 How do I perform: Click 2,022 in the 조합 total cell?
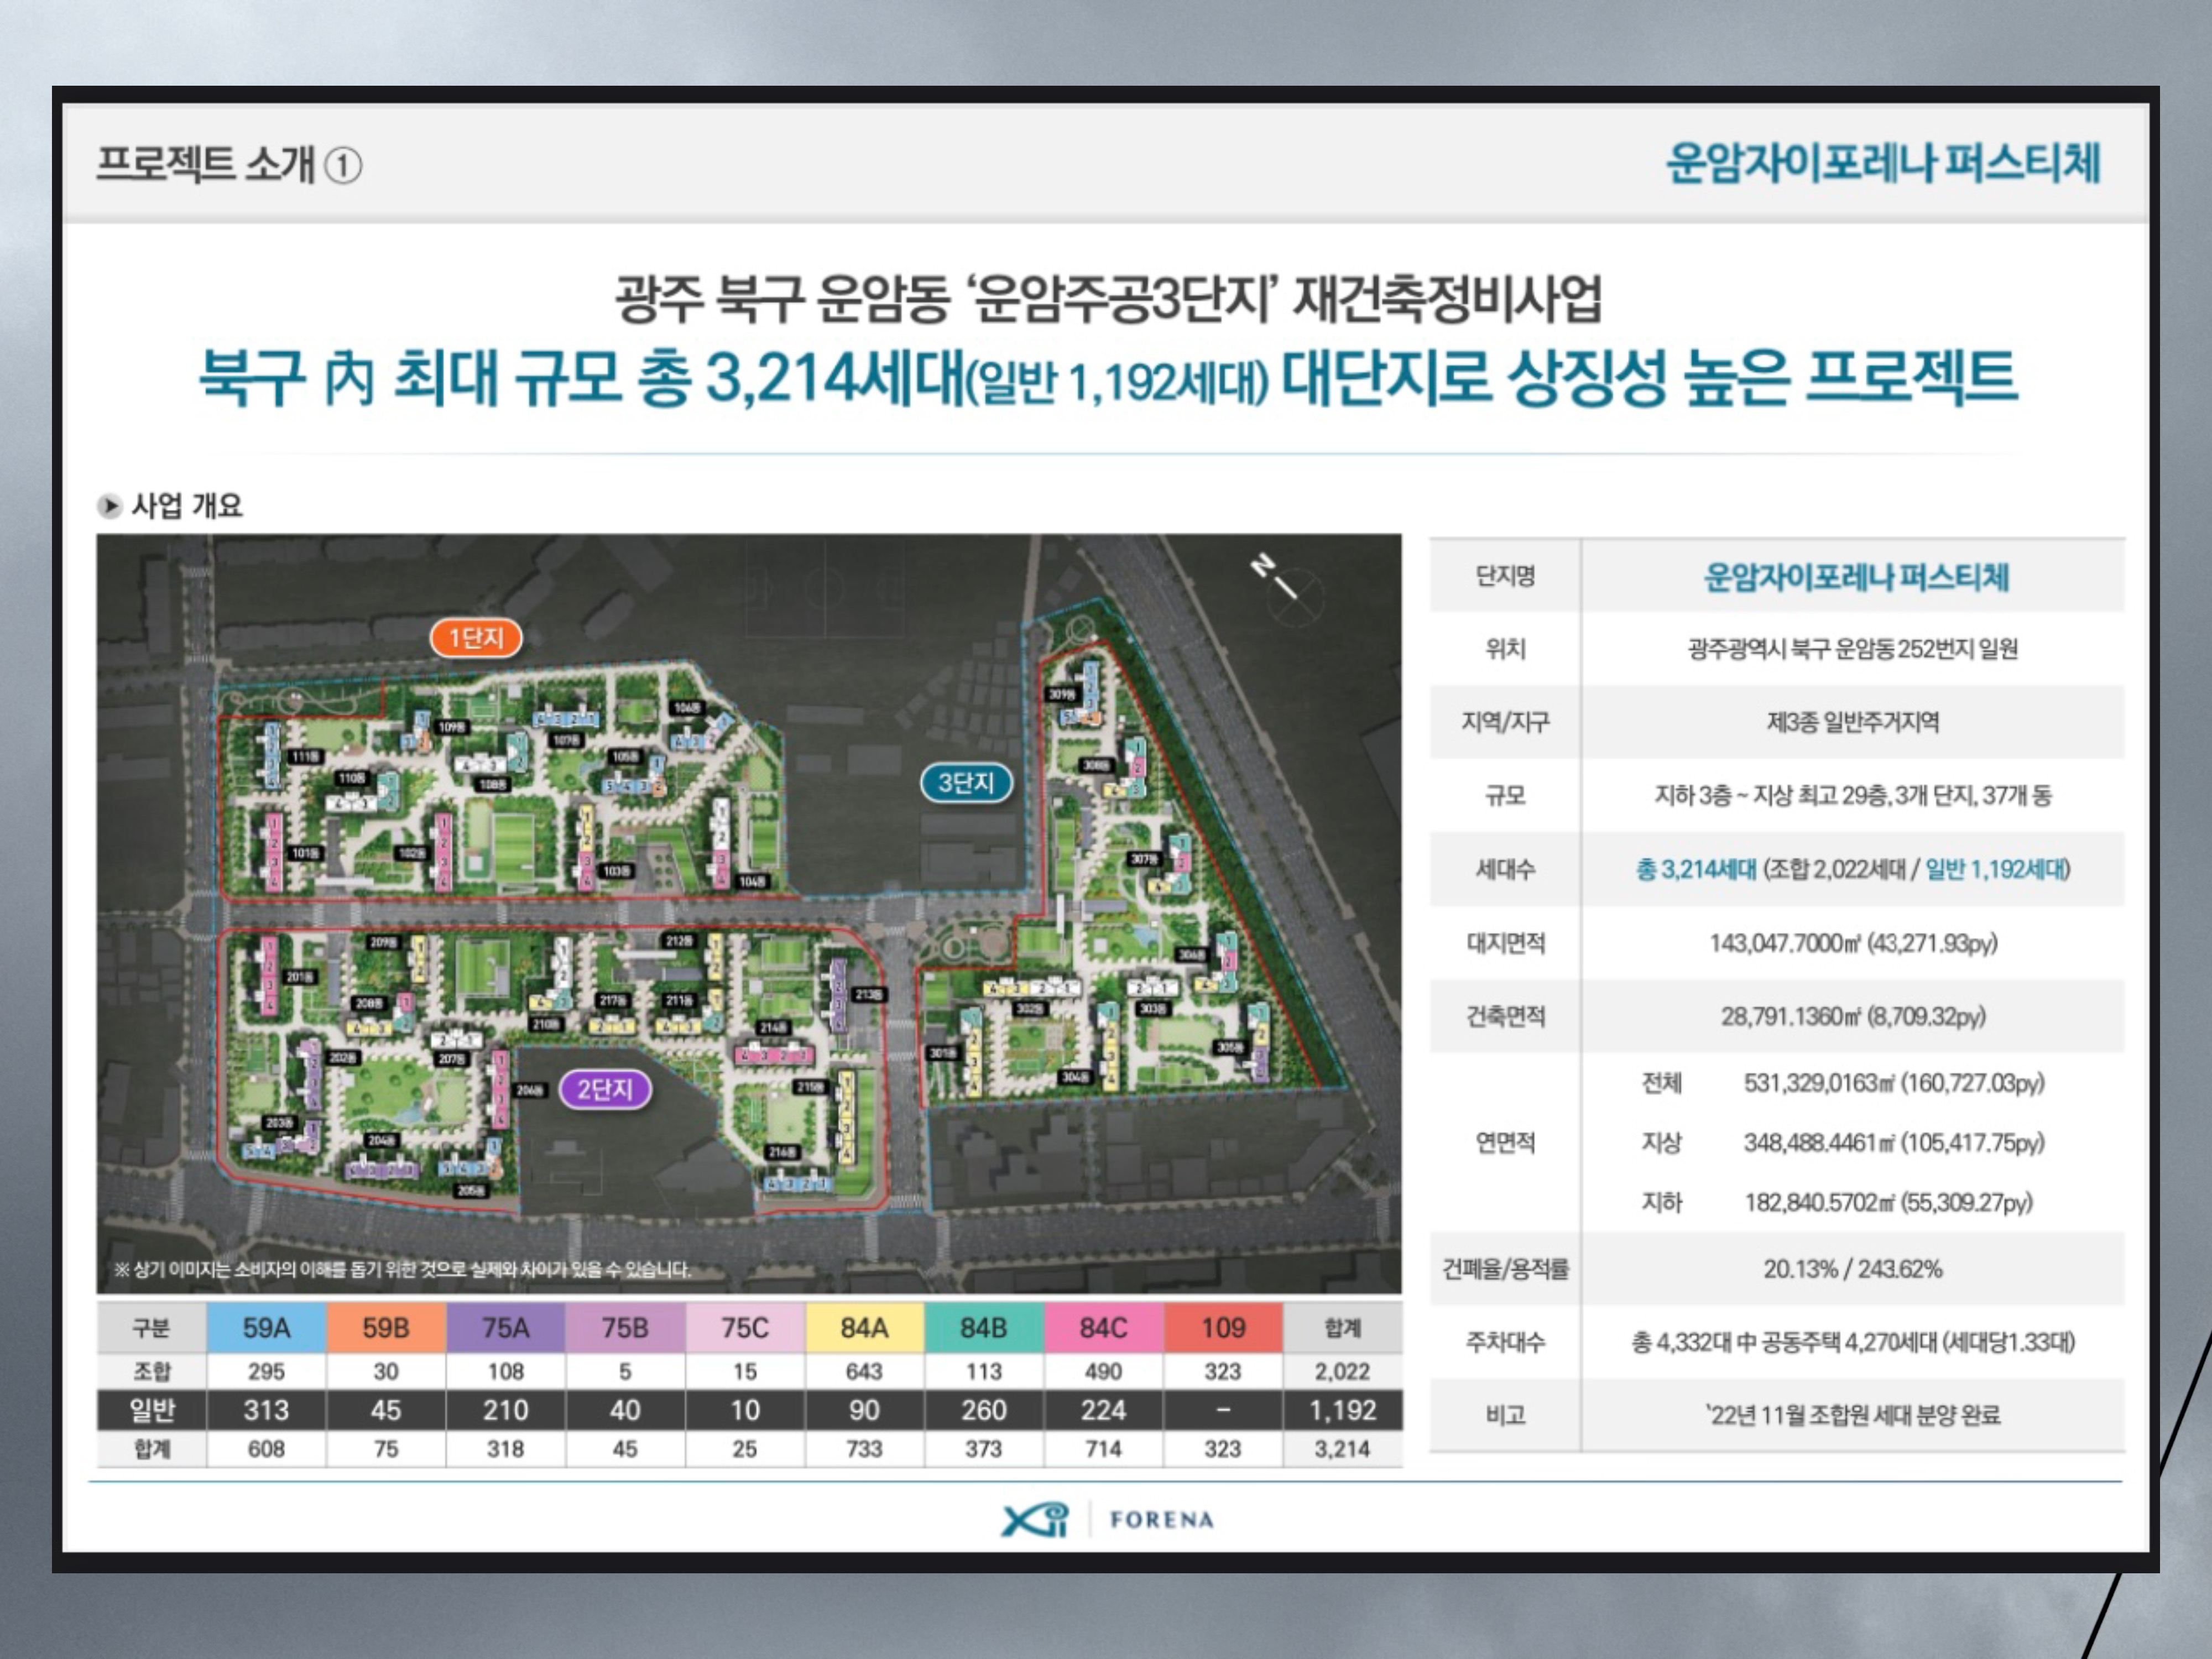pos(1343,1371)
